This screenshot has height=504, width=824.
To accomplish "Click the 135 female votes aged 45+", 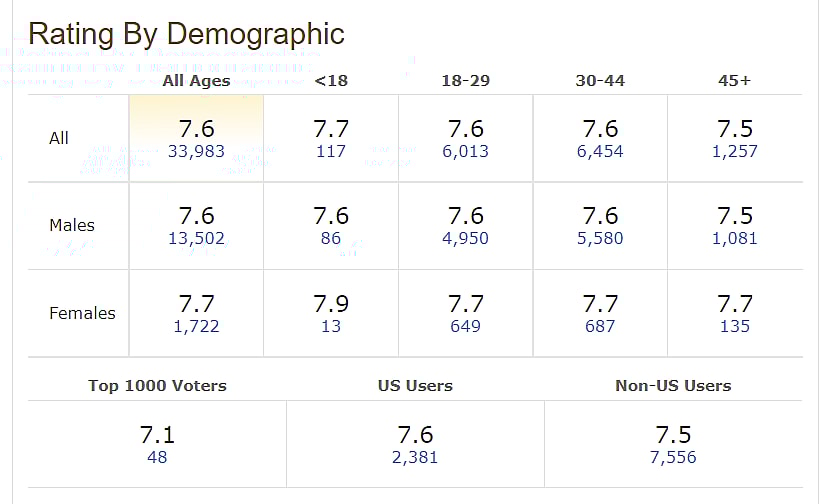I will 735,326.
